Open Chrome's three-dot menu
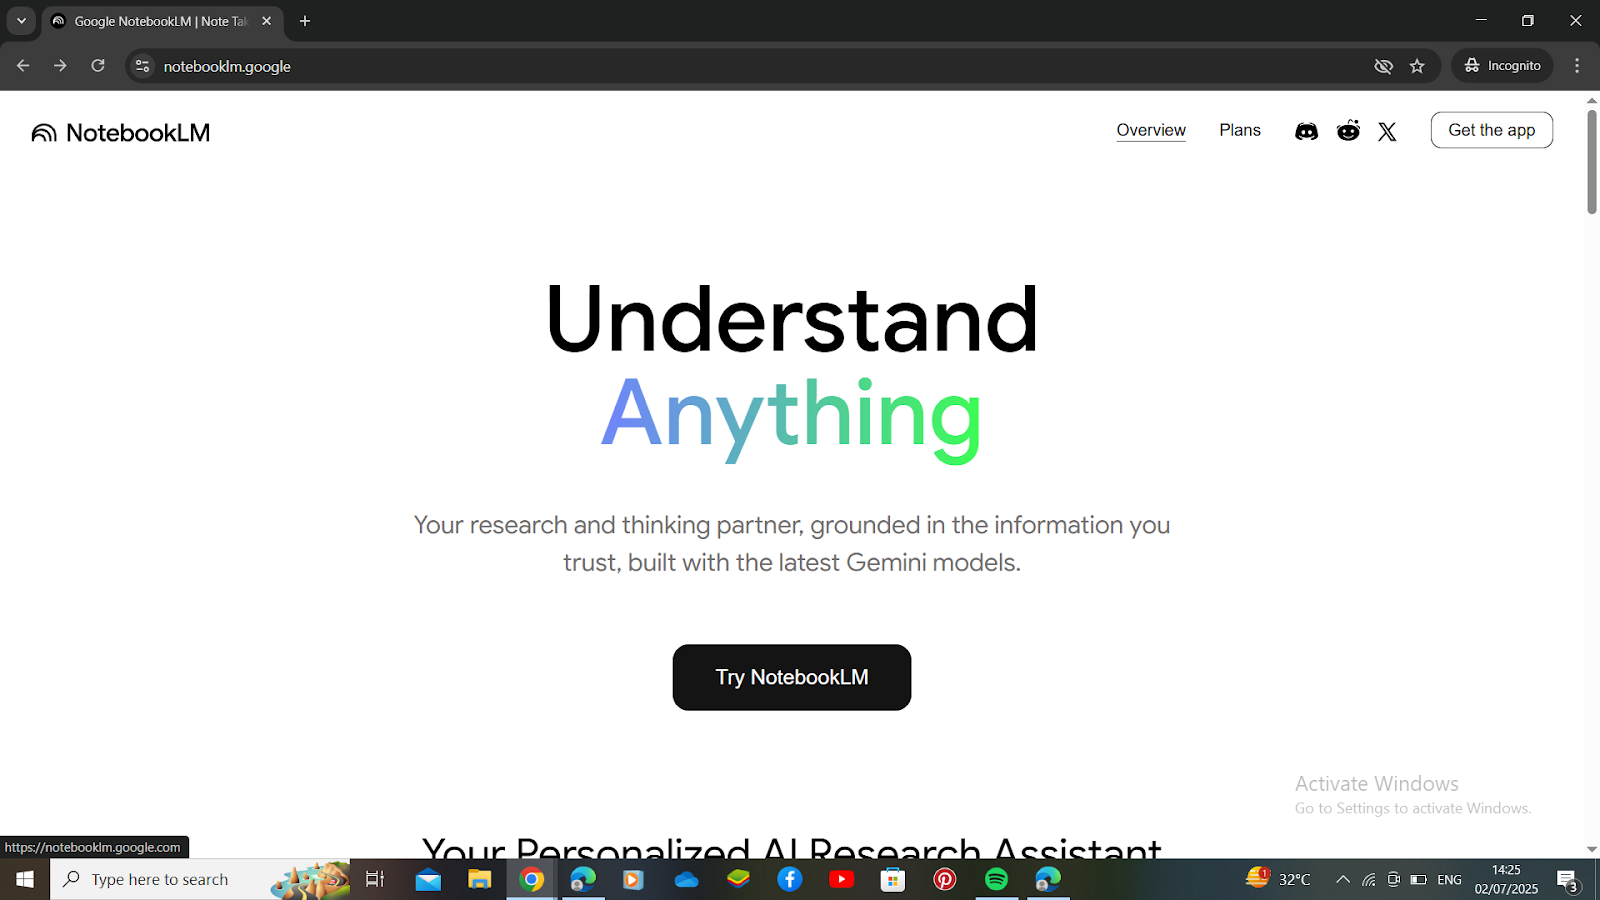Screen dimensions: 1600x900 pos(1578,65)
